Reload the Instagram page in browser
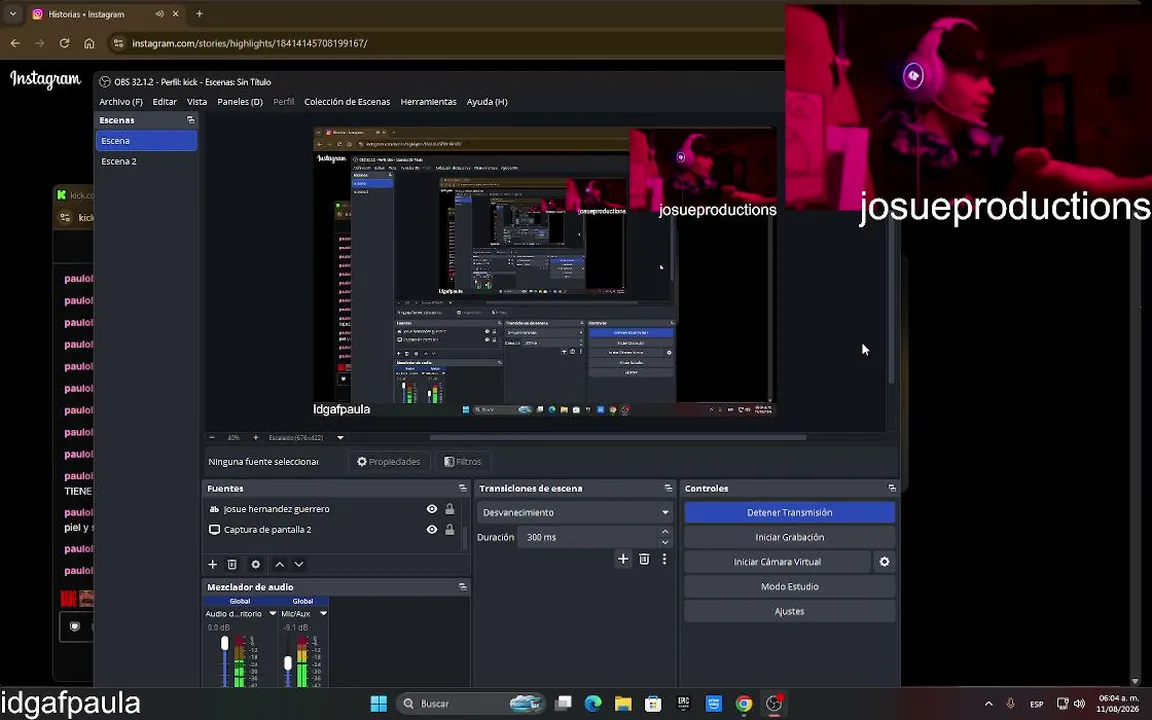The height and width of the screenshot is (720, 1152). click(x=64, y=43)
